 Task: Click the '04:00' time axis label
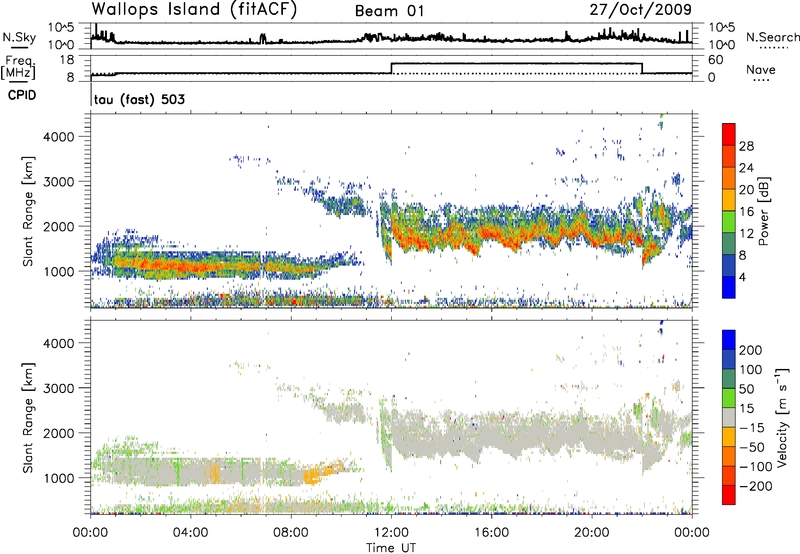[x=190, y=533]
